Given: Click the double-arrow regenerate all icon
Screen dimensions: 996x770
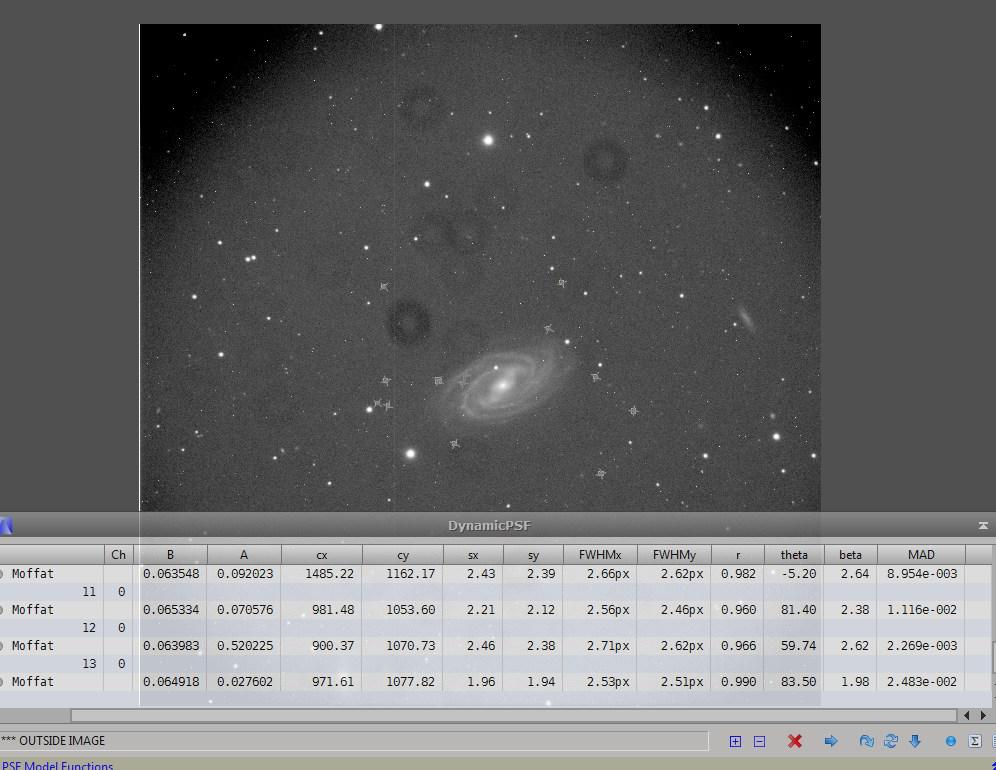Looking at the screenshot, I should (891, 741).
